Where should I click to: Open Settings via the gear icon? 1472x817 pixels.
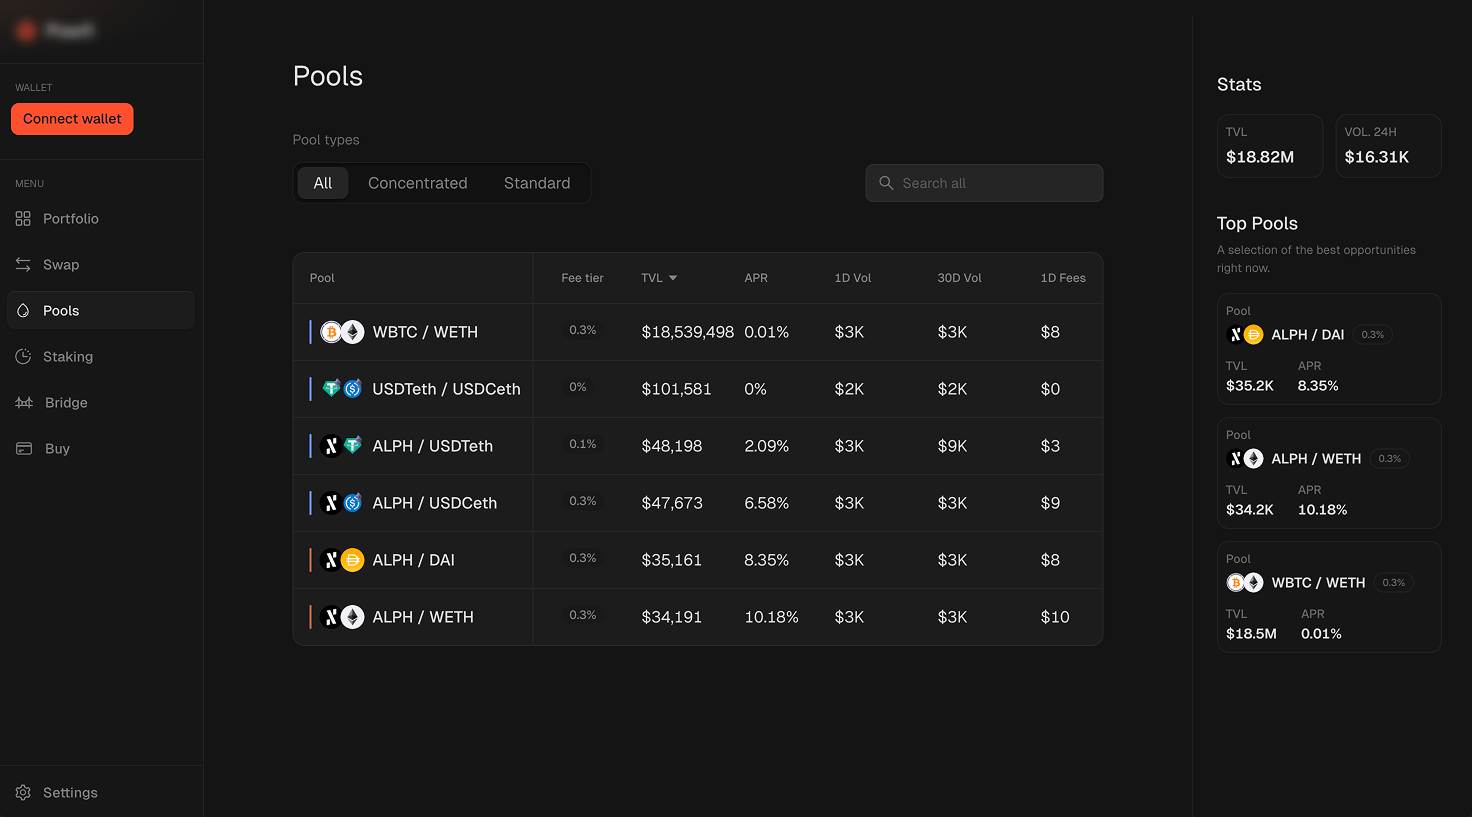(23, 793)
